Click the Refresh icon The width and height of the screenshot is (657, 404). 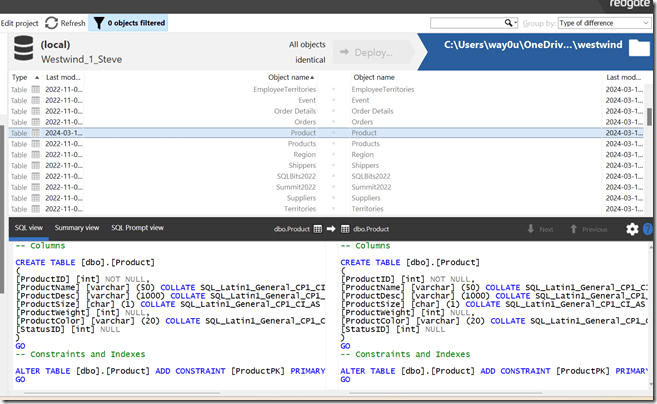click(x=50, y=23)
